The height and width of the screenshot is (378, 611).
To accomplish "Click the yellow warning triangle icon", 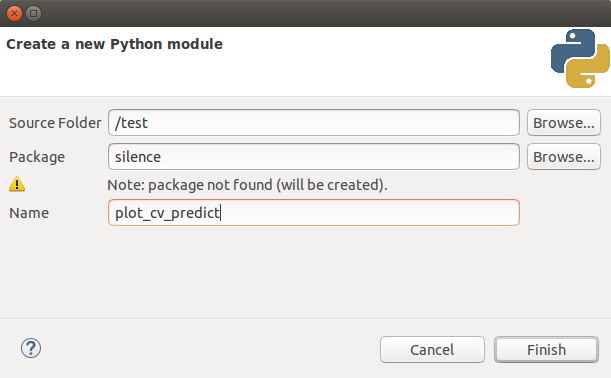I will [x=17, y=184].
